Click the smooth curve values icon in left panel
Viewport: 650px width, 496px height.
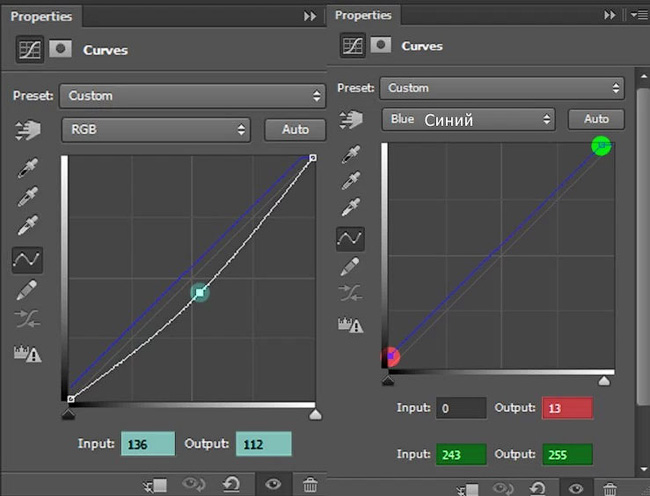[27, 319]
